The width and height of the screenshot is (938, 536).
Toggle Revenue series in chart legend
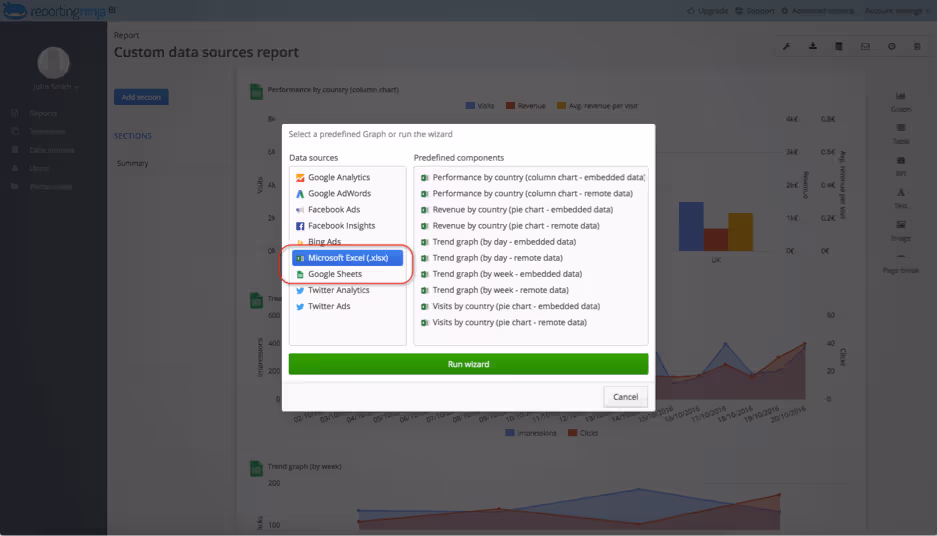(x=526, y=106)
